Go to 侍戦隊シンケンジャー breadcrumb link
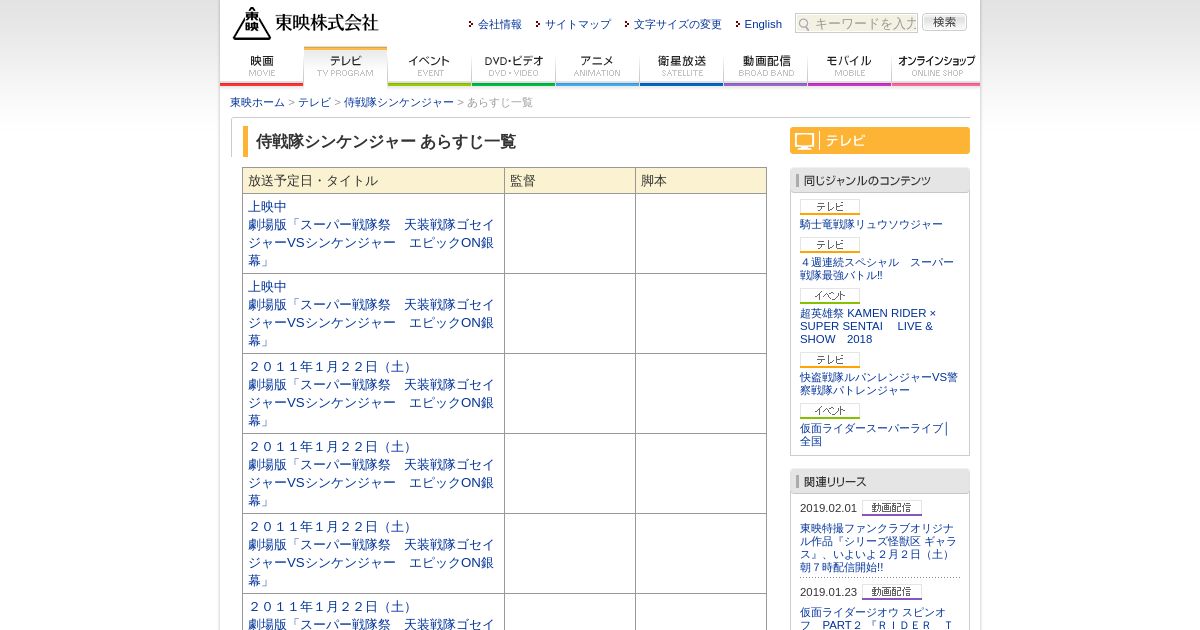The image size is (1200, 630). pyautogui.click(x=399, y=102)
